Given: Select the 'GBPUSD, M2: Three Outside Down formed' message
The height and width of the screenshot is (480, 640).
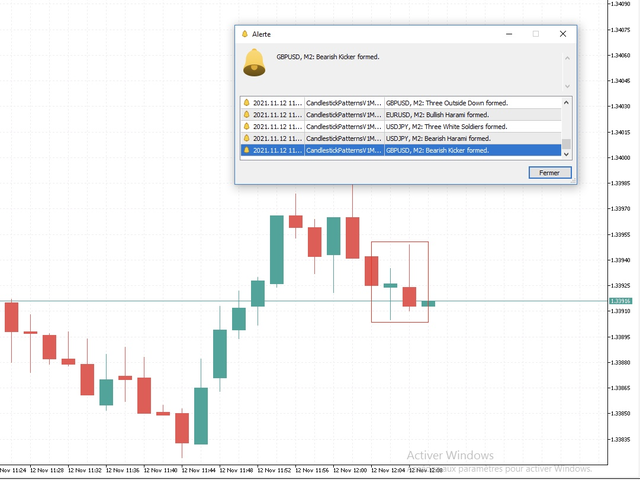Looking at the screenshot, I should point(445,102).
